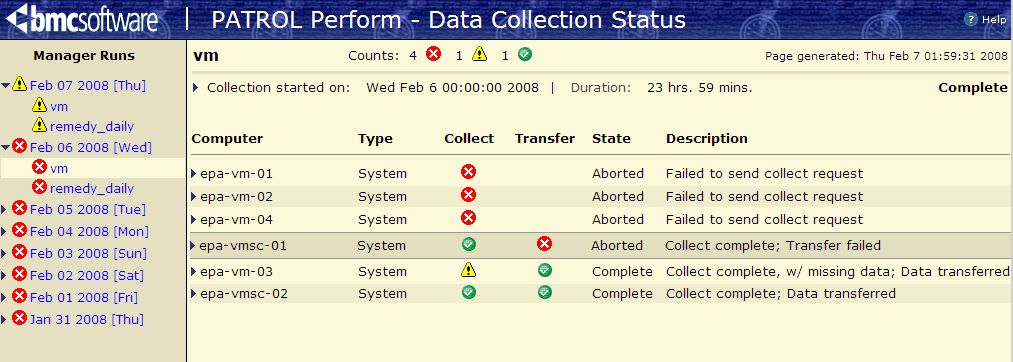1013x362 pixels.
Task: Click the Help question mark icon
Action: (x=970, y=19)
